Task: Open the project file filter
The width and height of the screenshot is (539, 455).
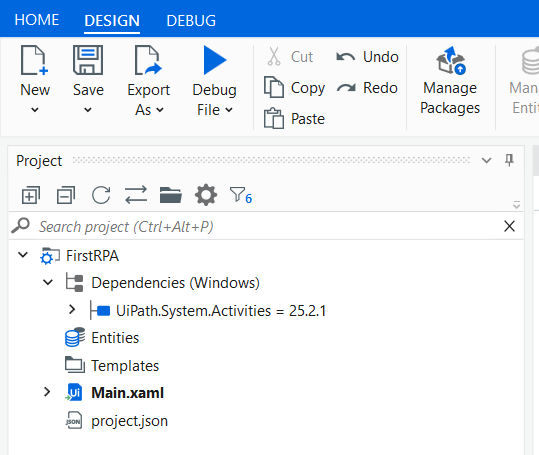Action: pyautogui.click(x=241, y=195)
